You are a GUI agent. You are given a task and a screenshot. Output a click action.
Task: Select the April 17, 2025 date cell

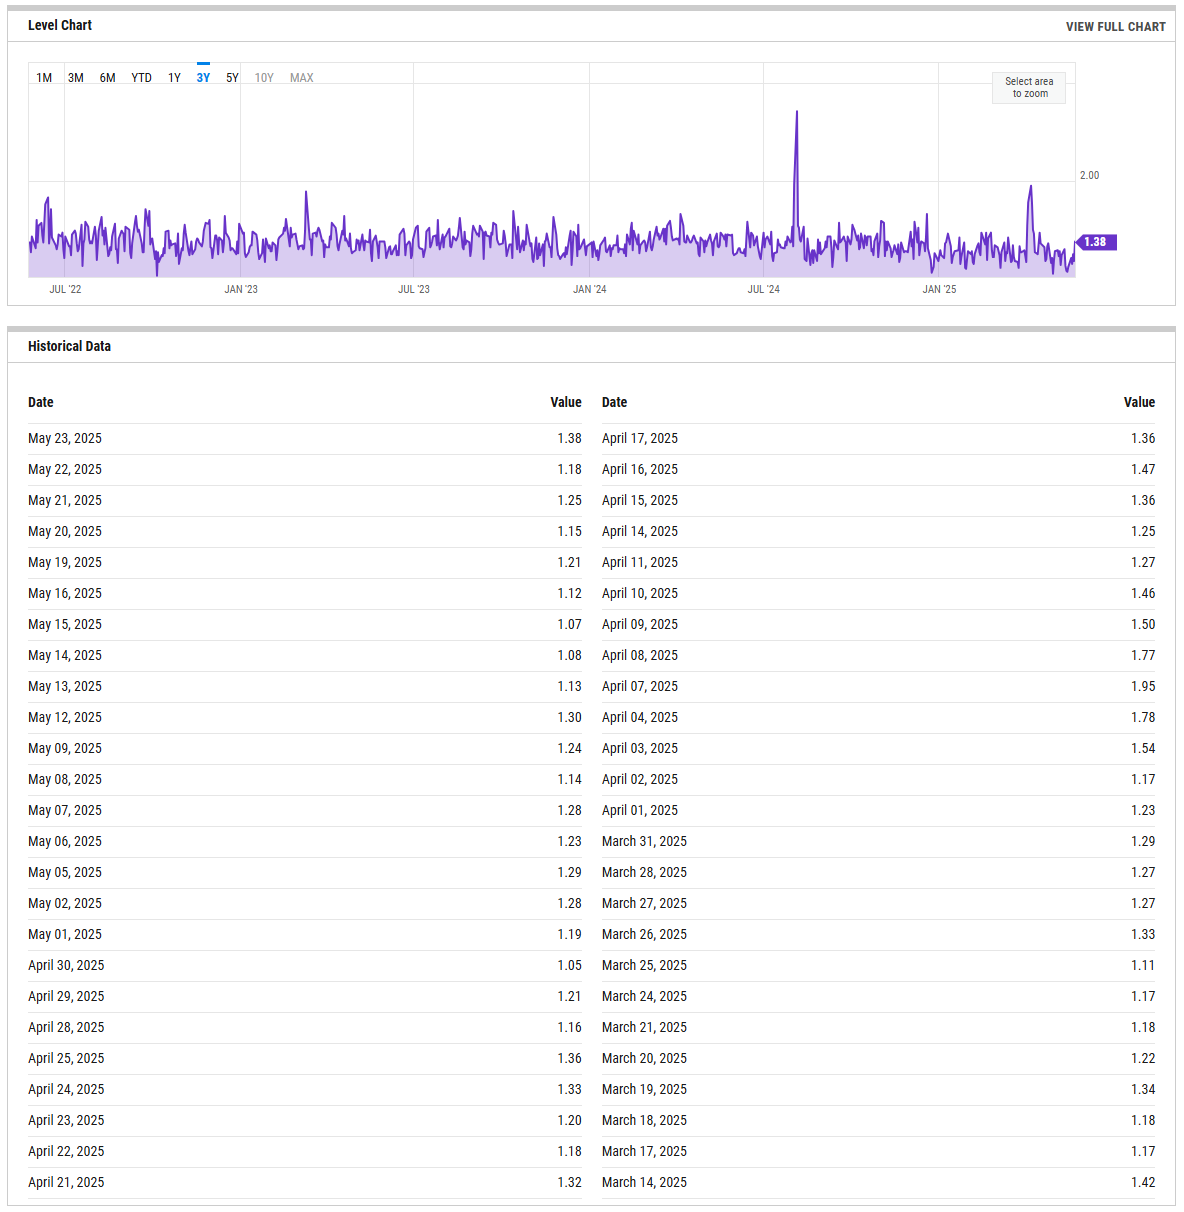[640, 438]
